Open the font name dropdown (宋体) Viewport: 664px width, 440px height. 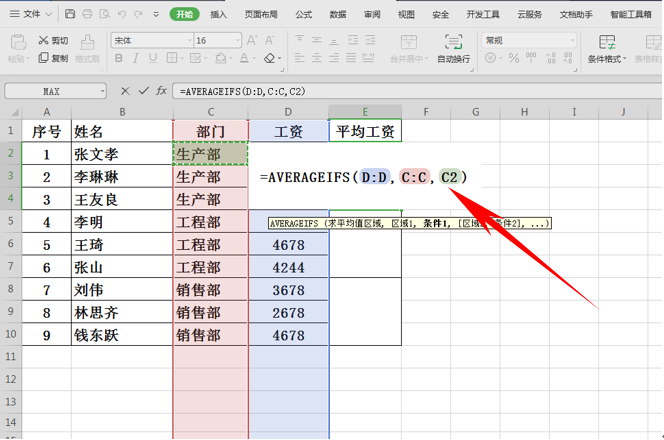[190, 41]
